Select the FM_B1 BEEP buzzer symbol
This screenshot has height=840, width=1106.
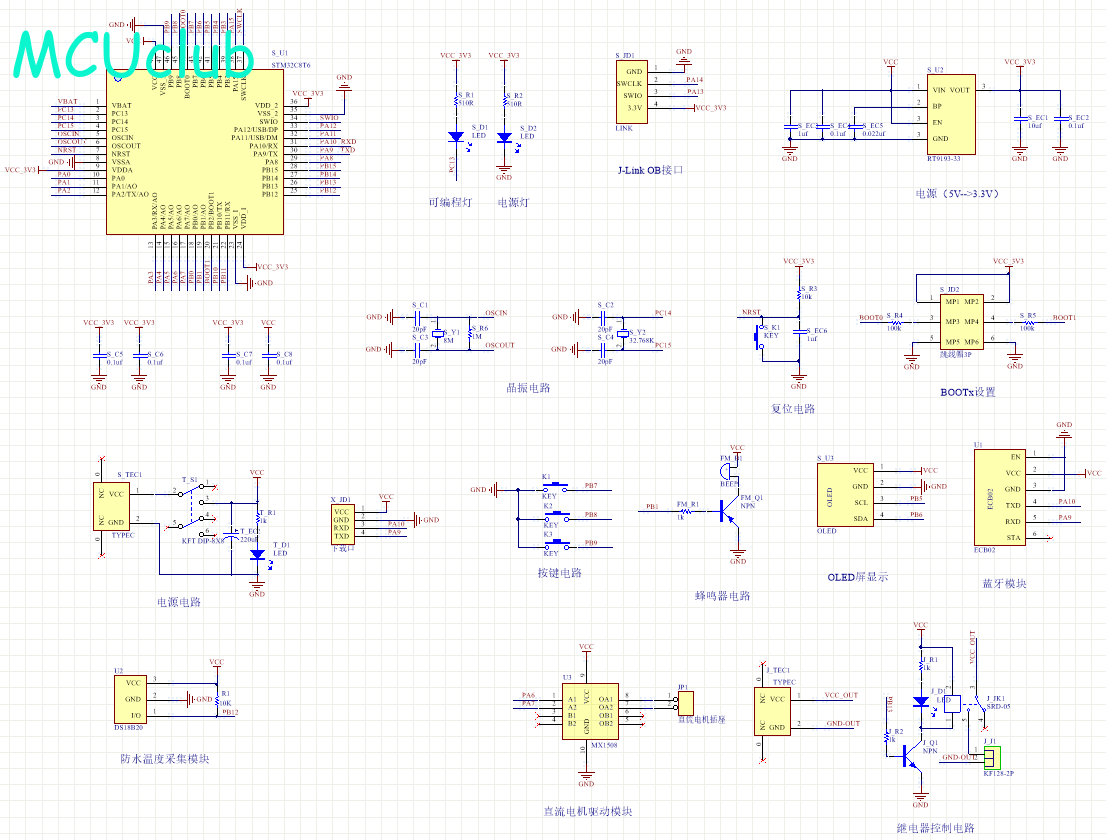(x=726, y=470)
